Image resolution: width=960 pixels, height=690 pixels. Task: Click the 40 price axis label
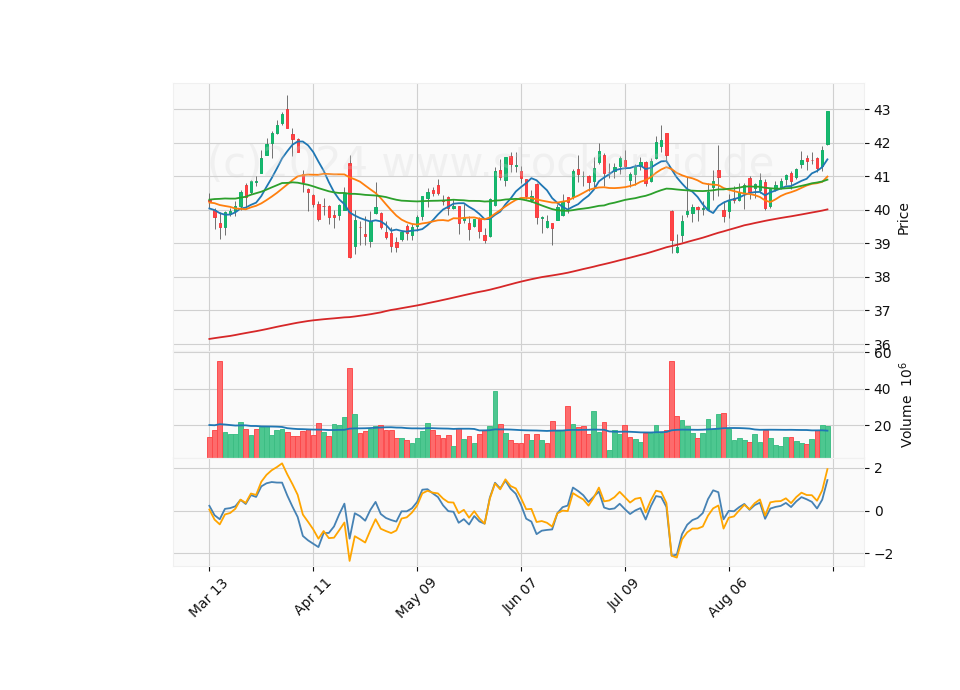pos(882,211)
